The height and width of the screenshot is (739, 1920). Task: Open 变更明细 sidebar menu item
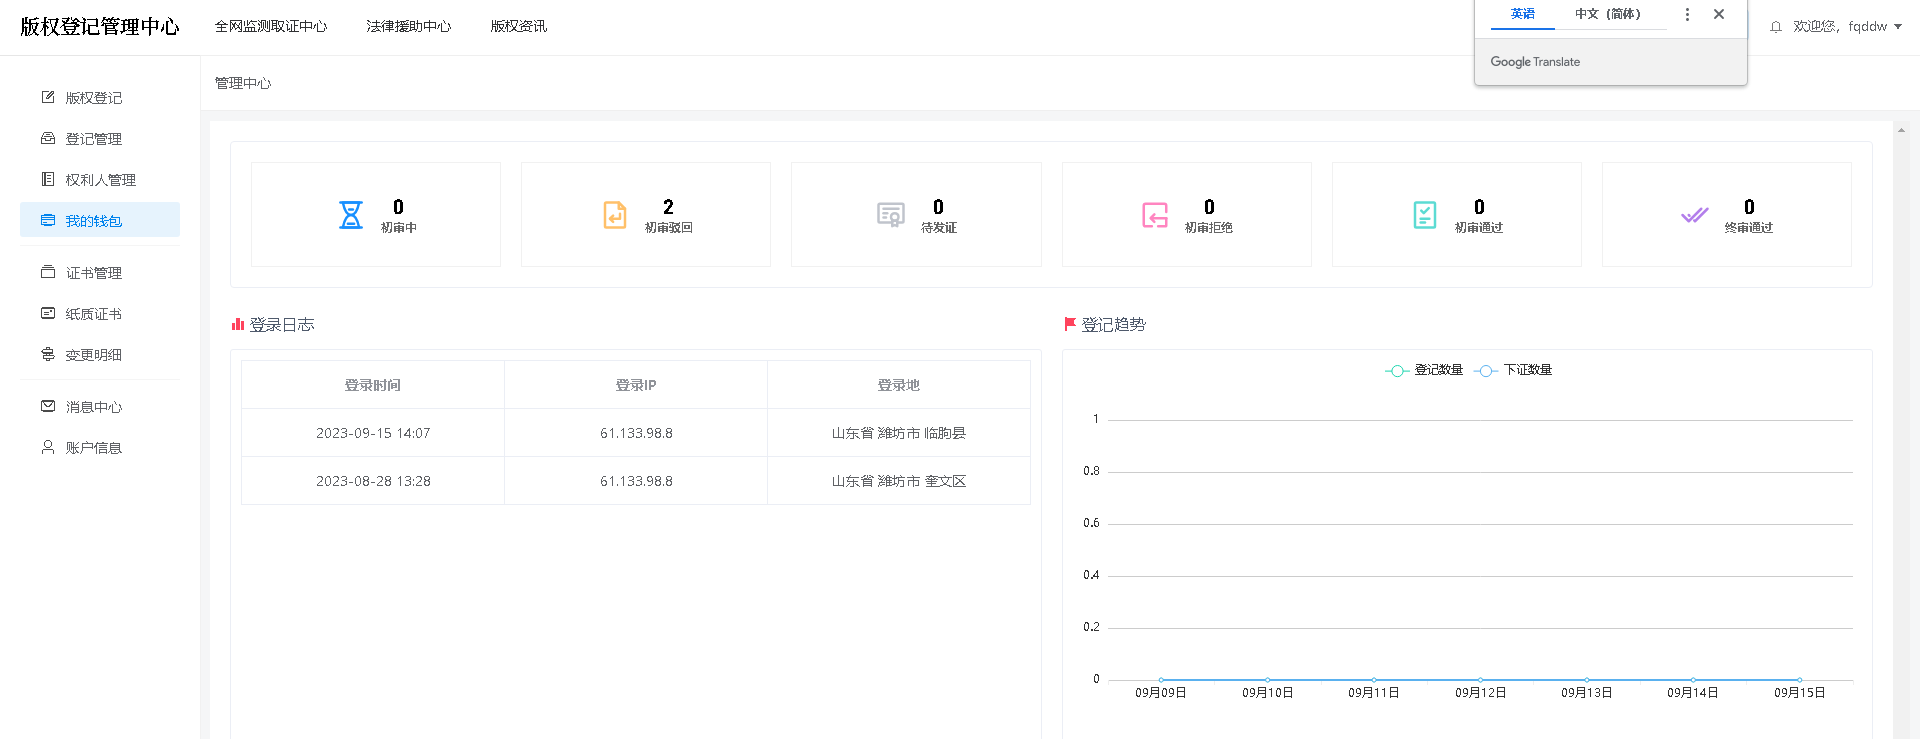[100, 354]
